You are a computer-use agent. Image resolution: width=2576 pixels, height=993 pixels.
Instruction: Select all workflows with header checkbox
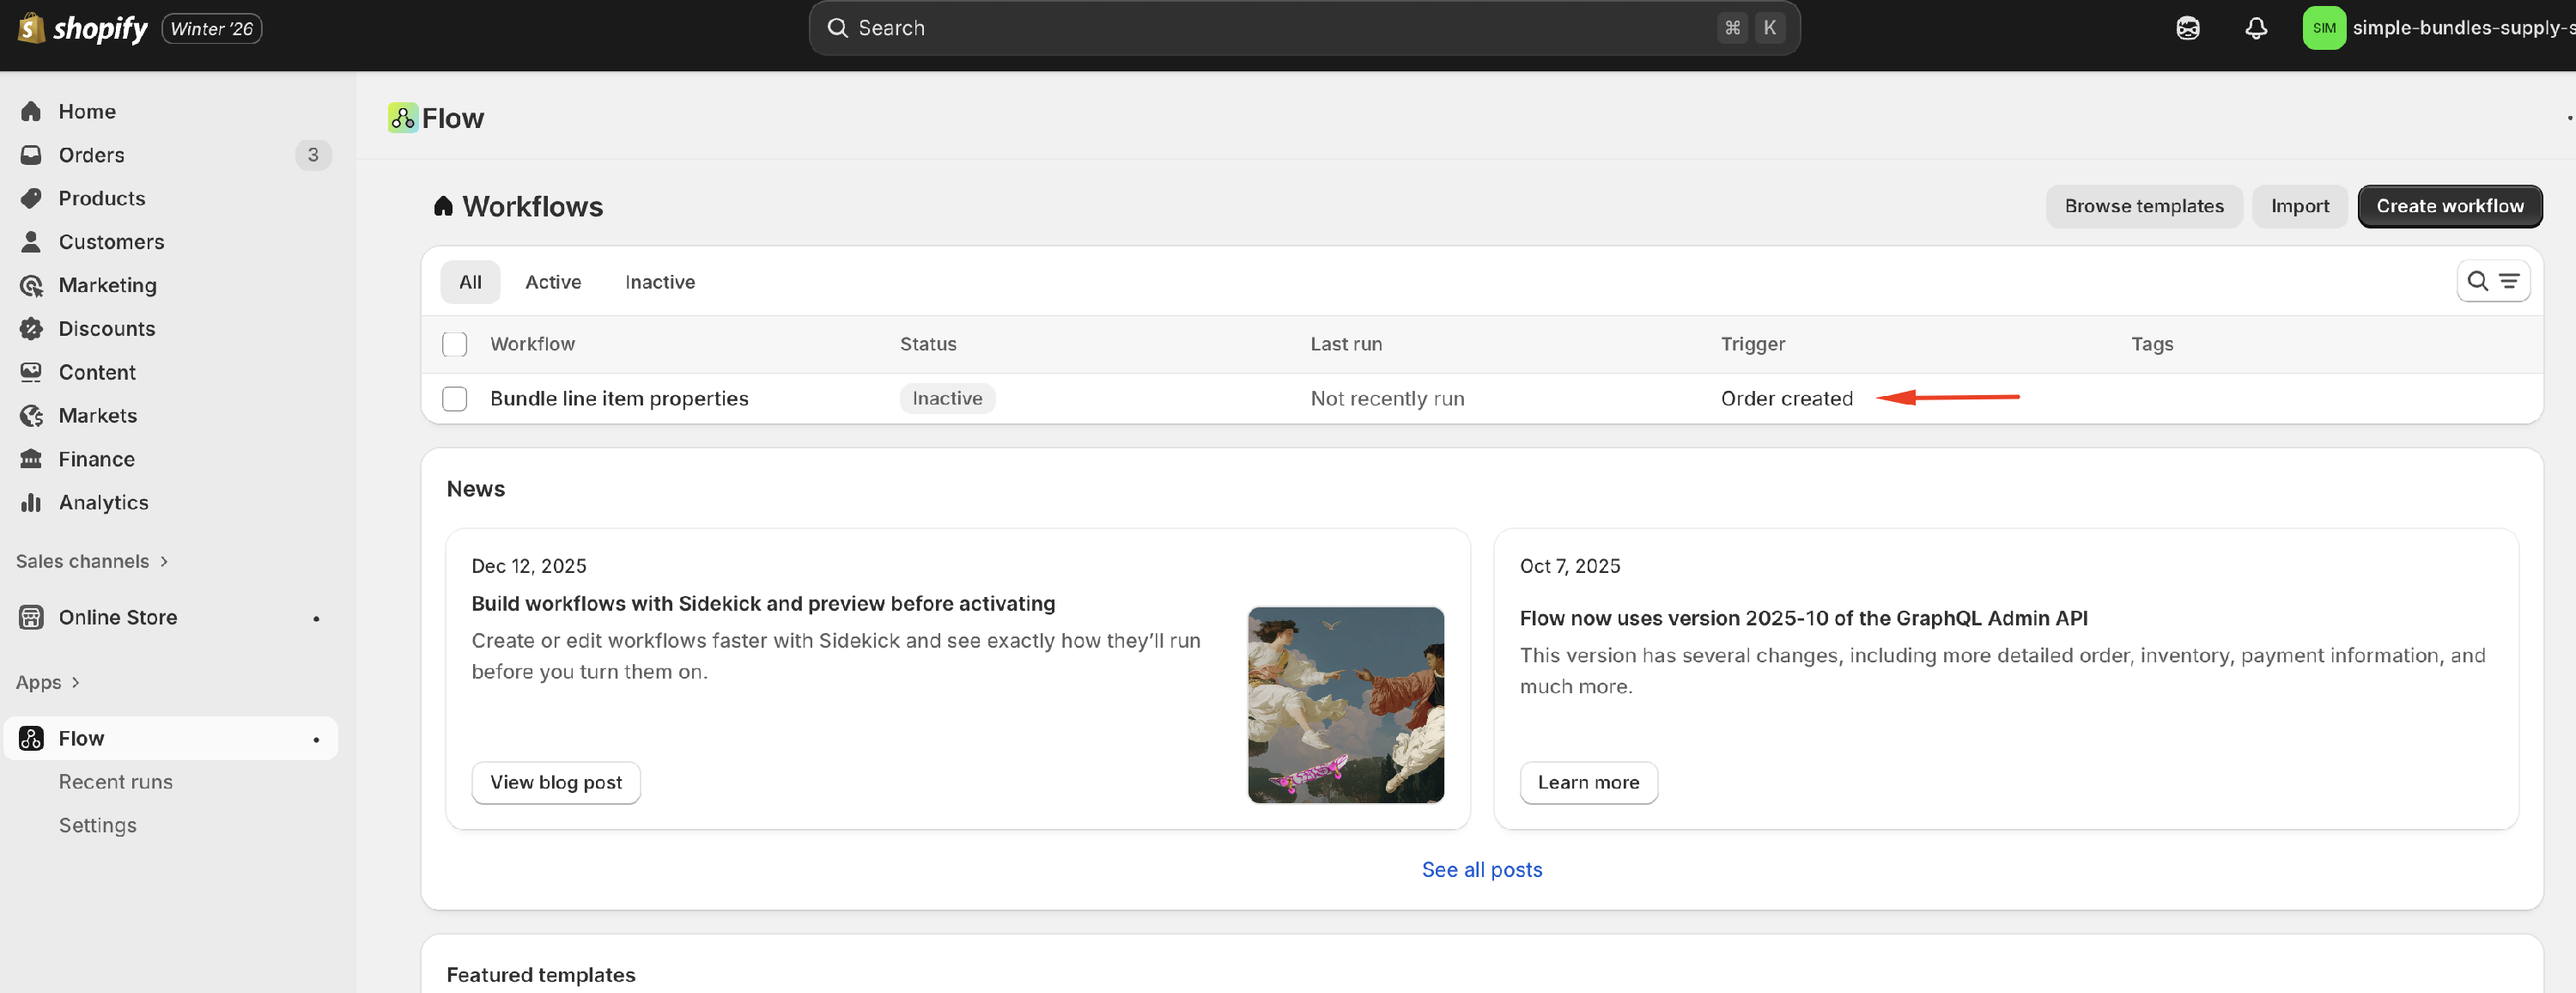click(454, 344)
